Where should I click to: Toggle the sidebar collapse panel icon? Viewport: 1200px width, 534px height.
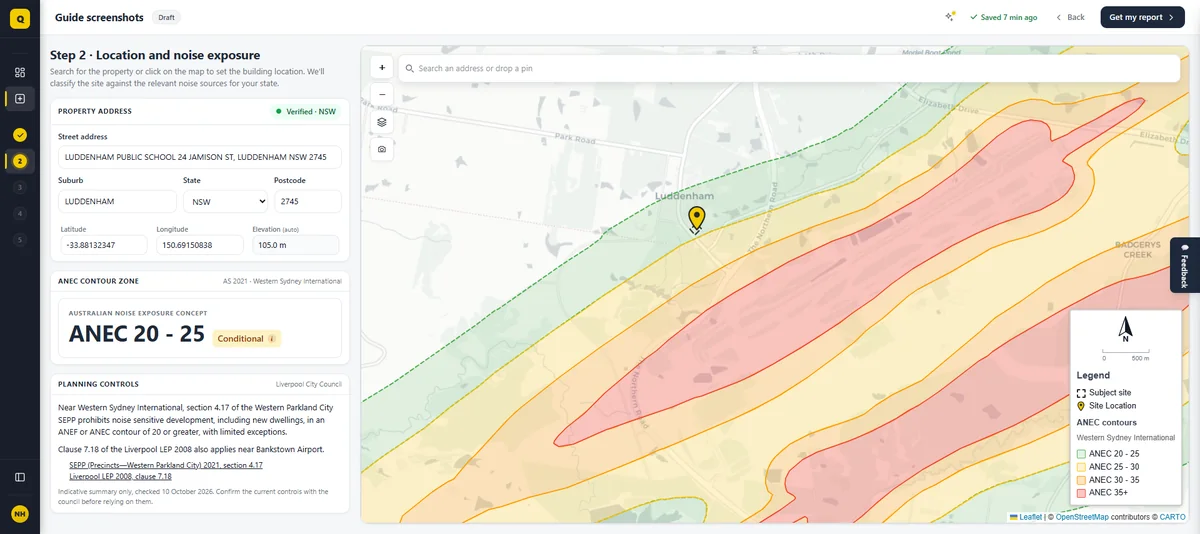[x=20, y=477]
